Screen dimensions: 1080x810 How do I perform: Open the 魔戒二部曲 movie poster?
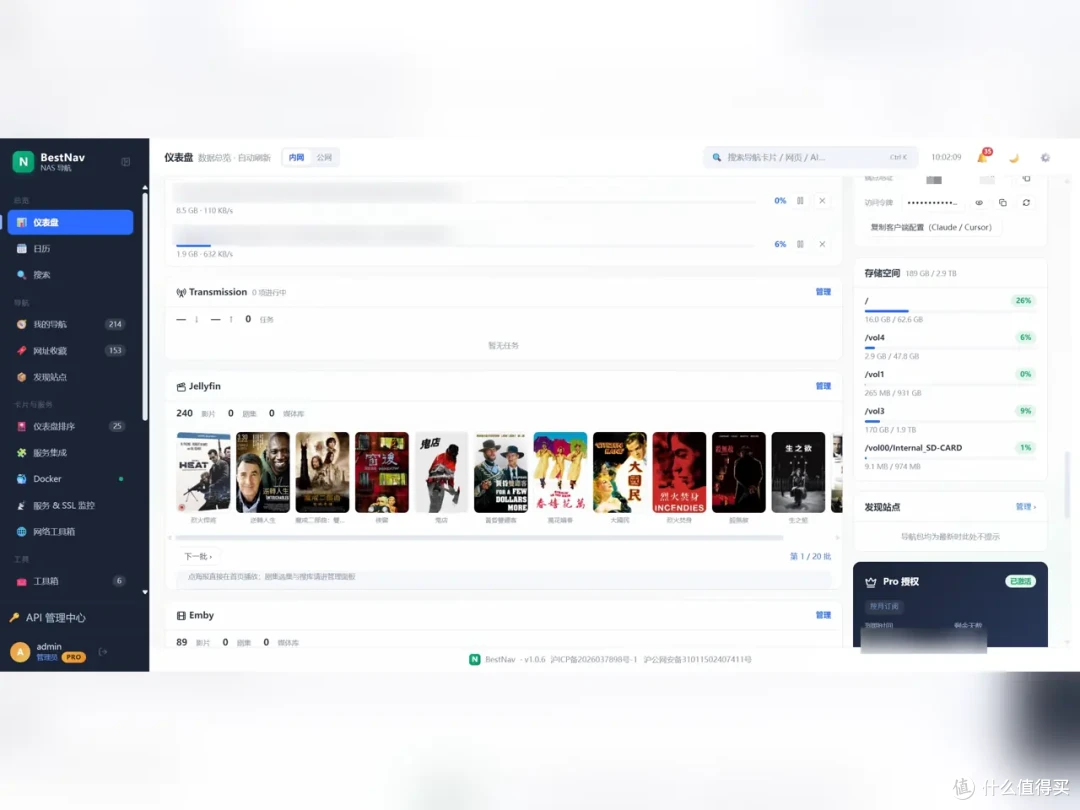[x=322, y=472]
